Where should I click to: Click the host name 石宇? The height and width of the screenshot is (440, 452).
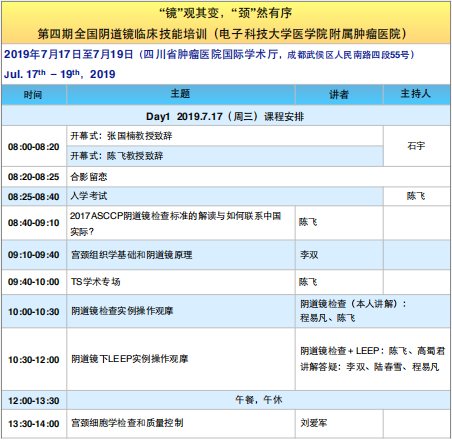416,146
